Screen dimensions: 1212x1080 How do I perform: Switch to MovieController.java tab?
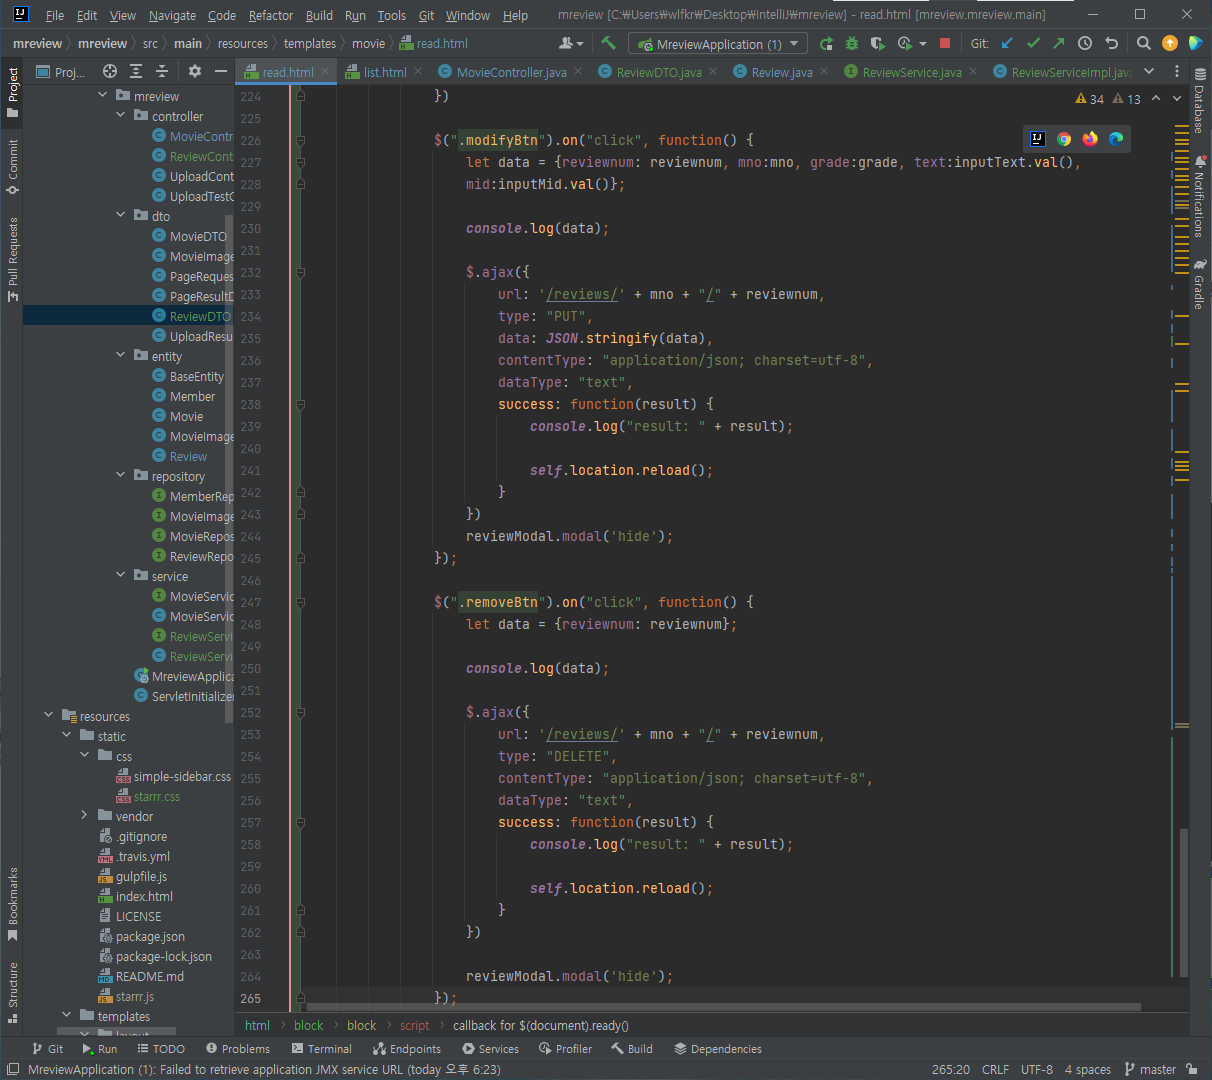(x=510, y=72)
